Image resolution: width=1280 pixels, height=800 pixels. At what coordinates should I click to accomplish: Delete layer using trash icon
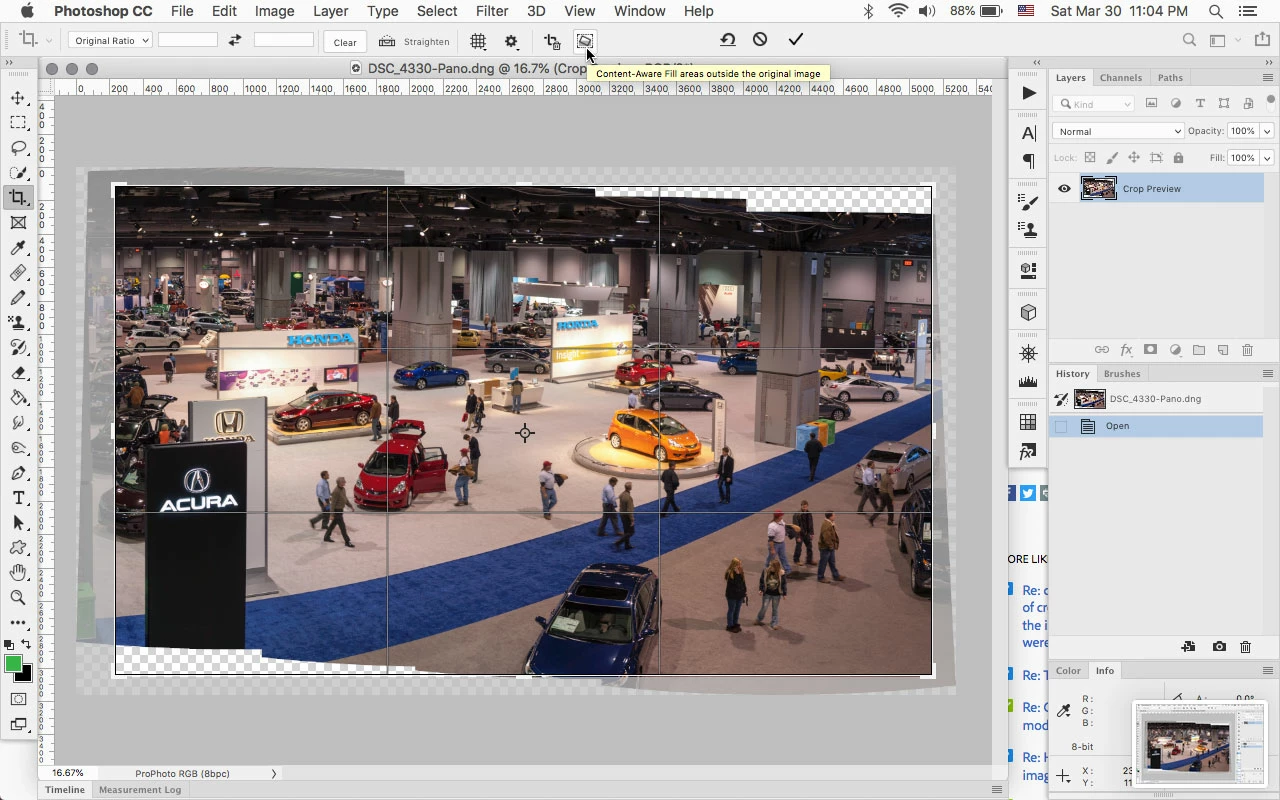(x=1247, y=350)
